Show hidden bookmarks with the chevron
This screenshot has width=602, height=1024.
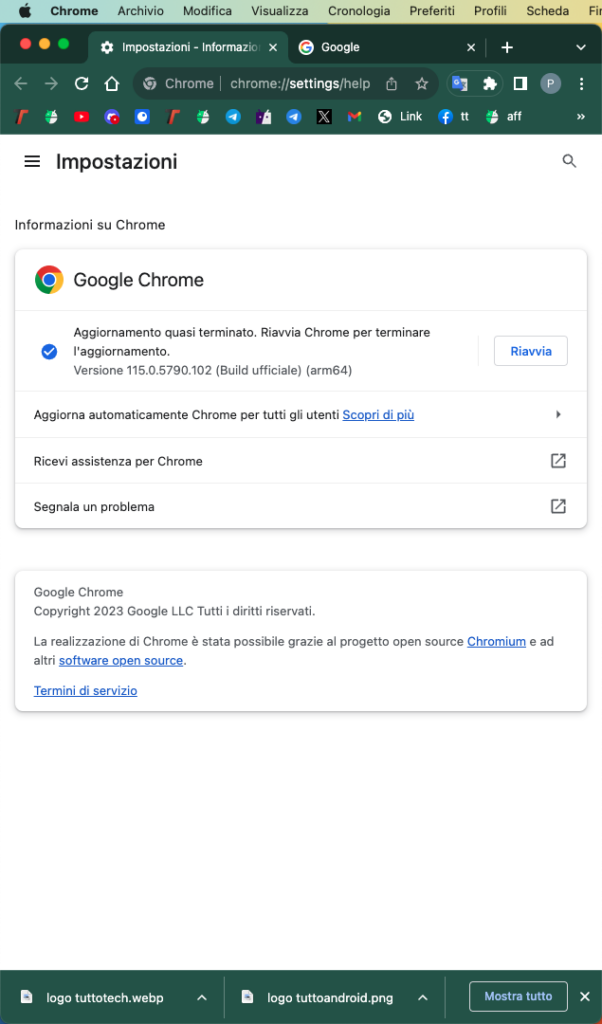581,117
